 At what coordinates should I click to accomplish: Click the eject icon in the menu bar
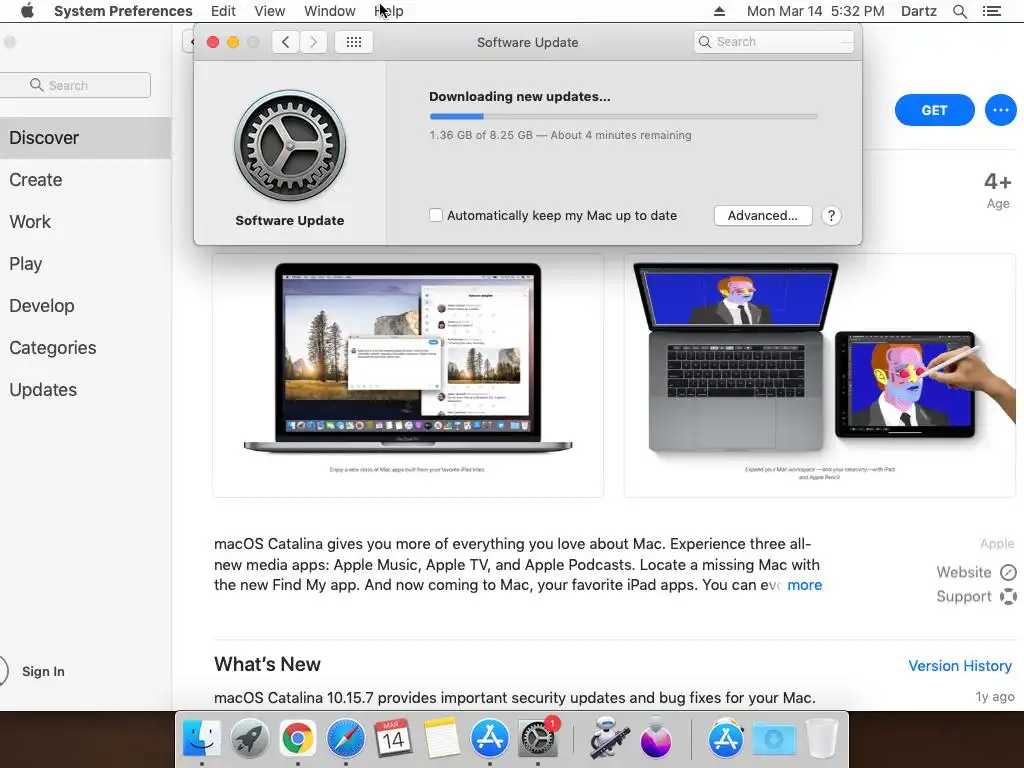click(719, 11)
